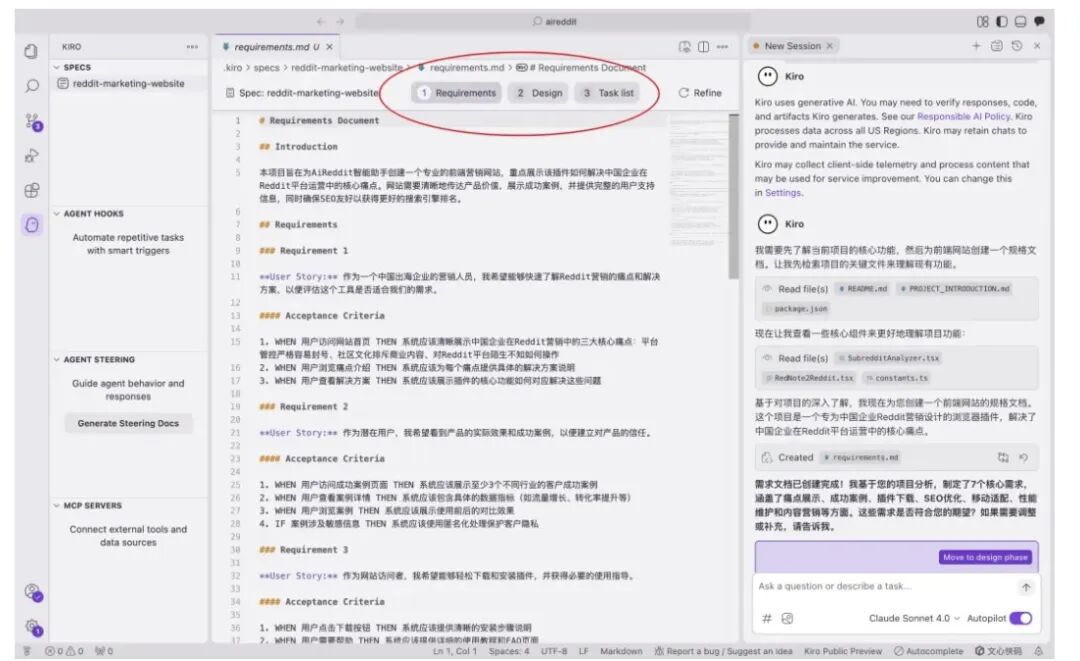Attach image icon in chat input

pyautogui.click(x=787, y=618)
